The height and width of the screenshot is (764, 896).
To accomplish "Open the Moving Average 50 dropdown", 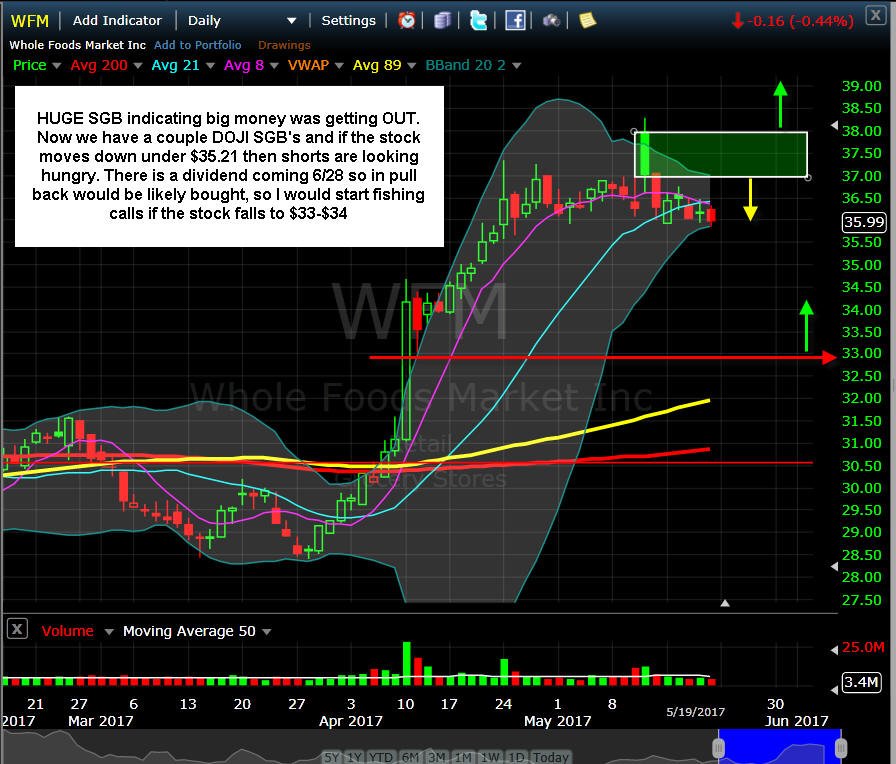I will click(x=266, y=631).
